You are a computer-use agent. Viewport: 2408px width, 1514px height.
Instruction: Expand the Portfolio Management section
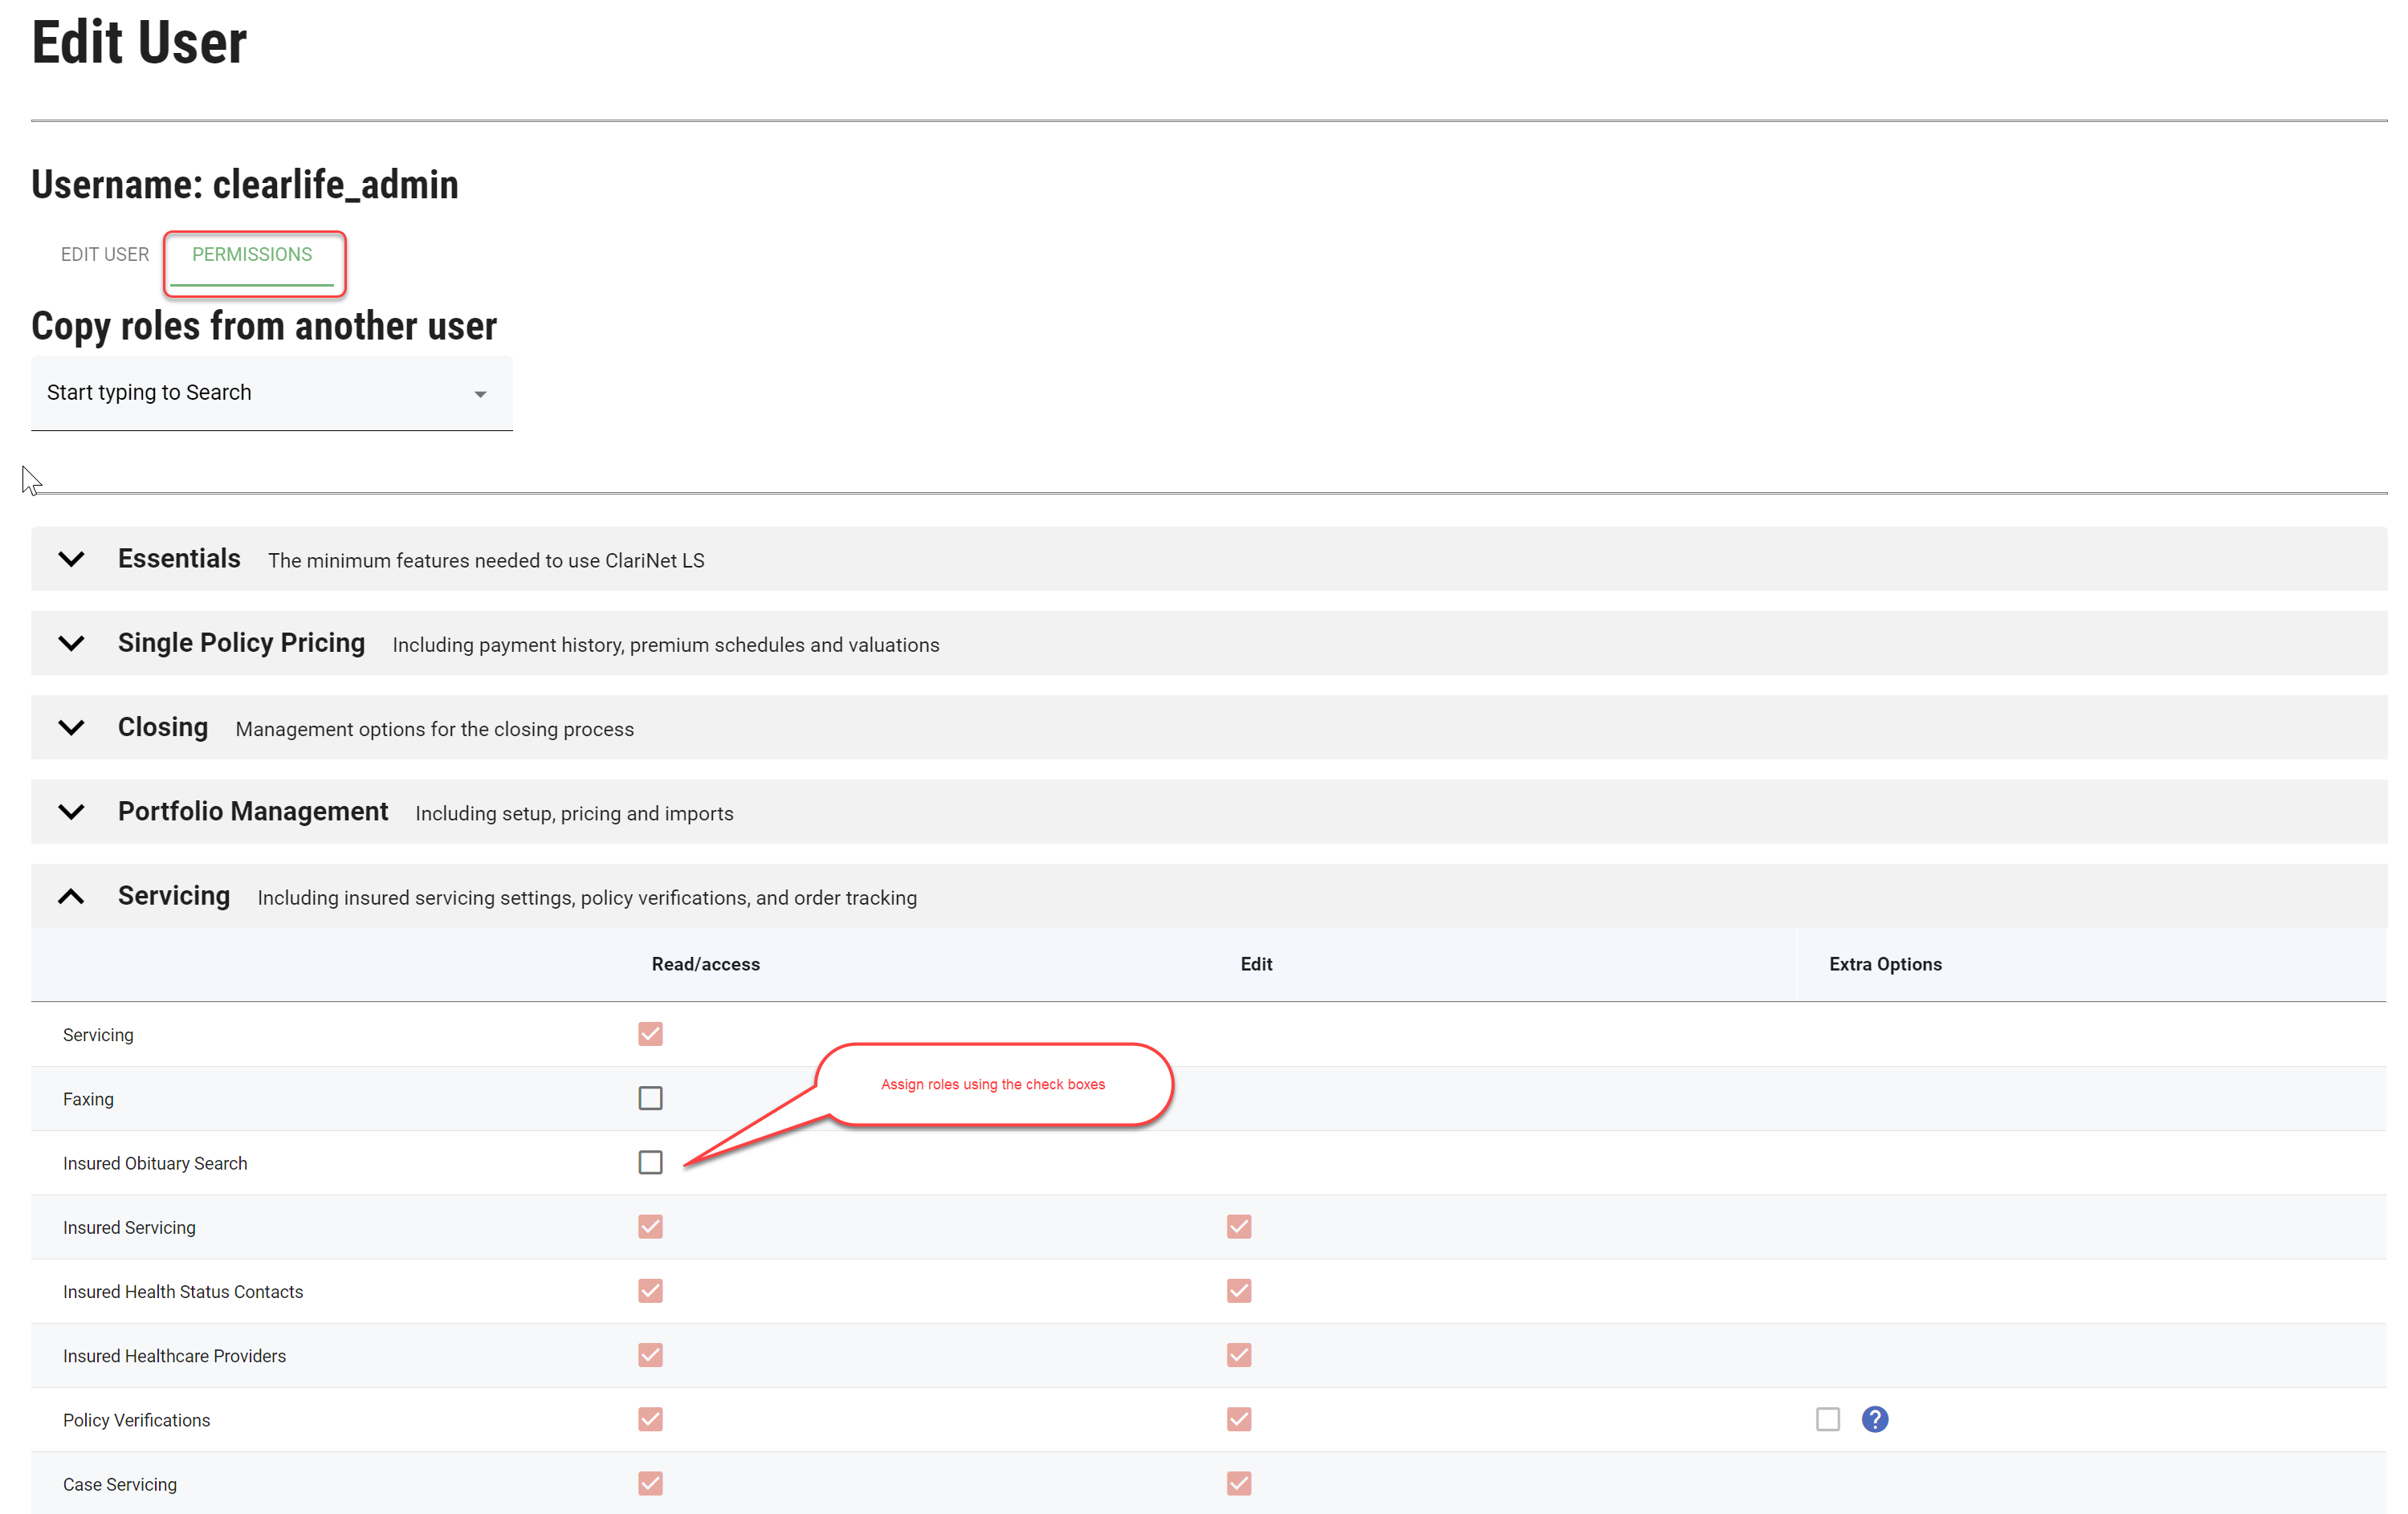click(x=71, y=811)
